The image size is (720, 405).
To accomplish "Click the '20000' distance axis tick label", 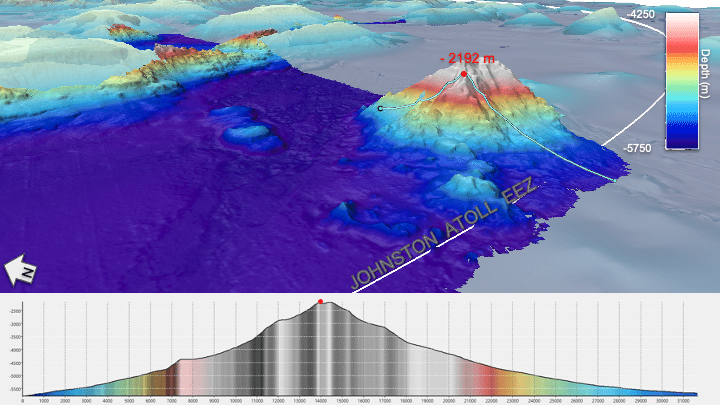I will (449, 401).
